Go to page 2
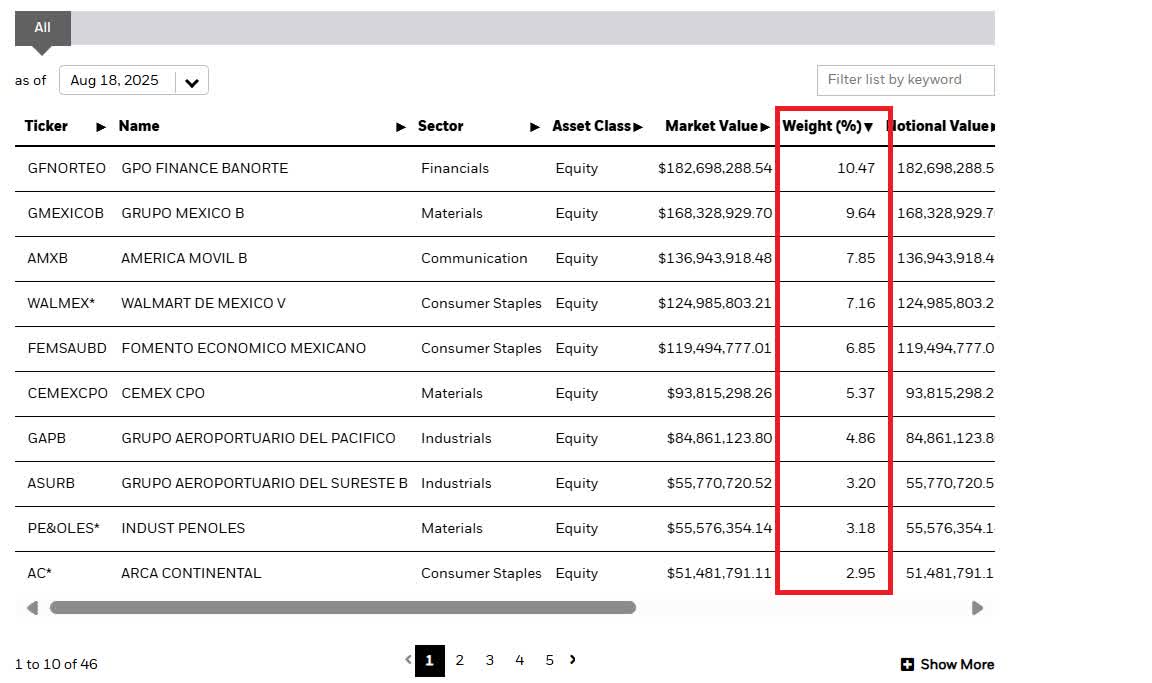This screenshot has height=683, width=1152. point(460,660)
